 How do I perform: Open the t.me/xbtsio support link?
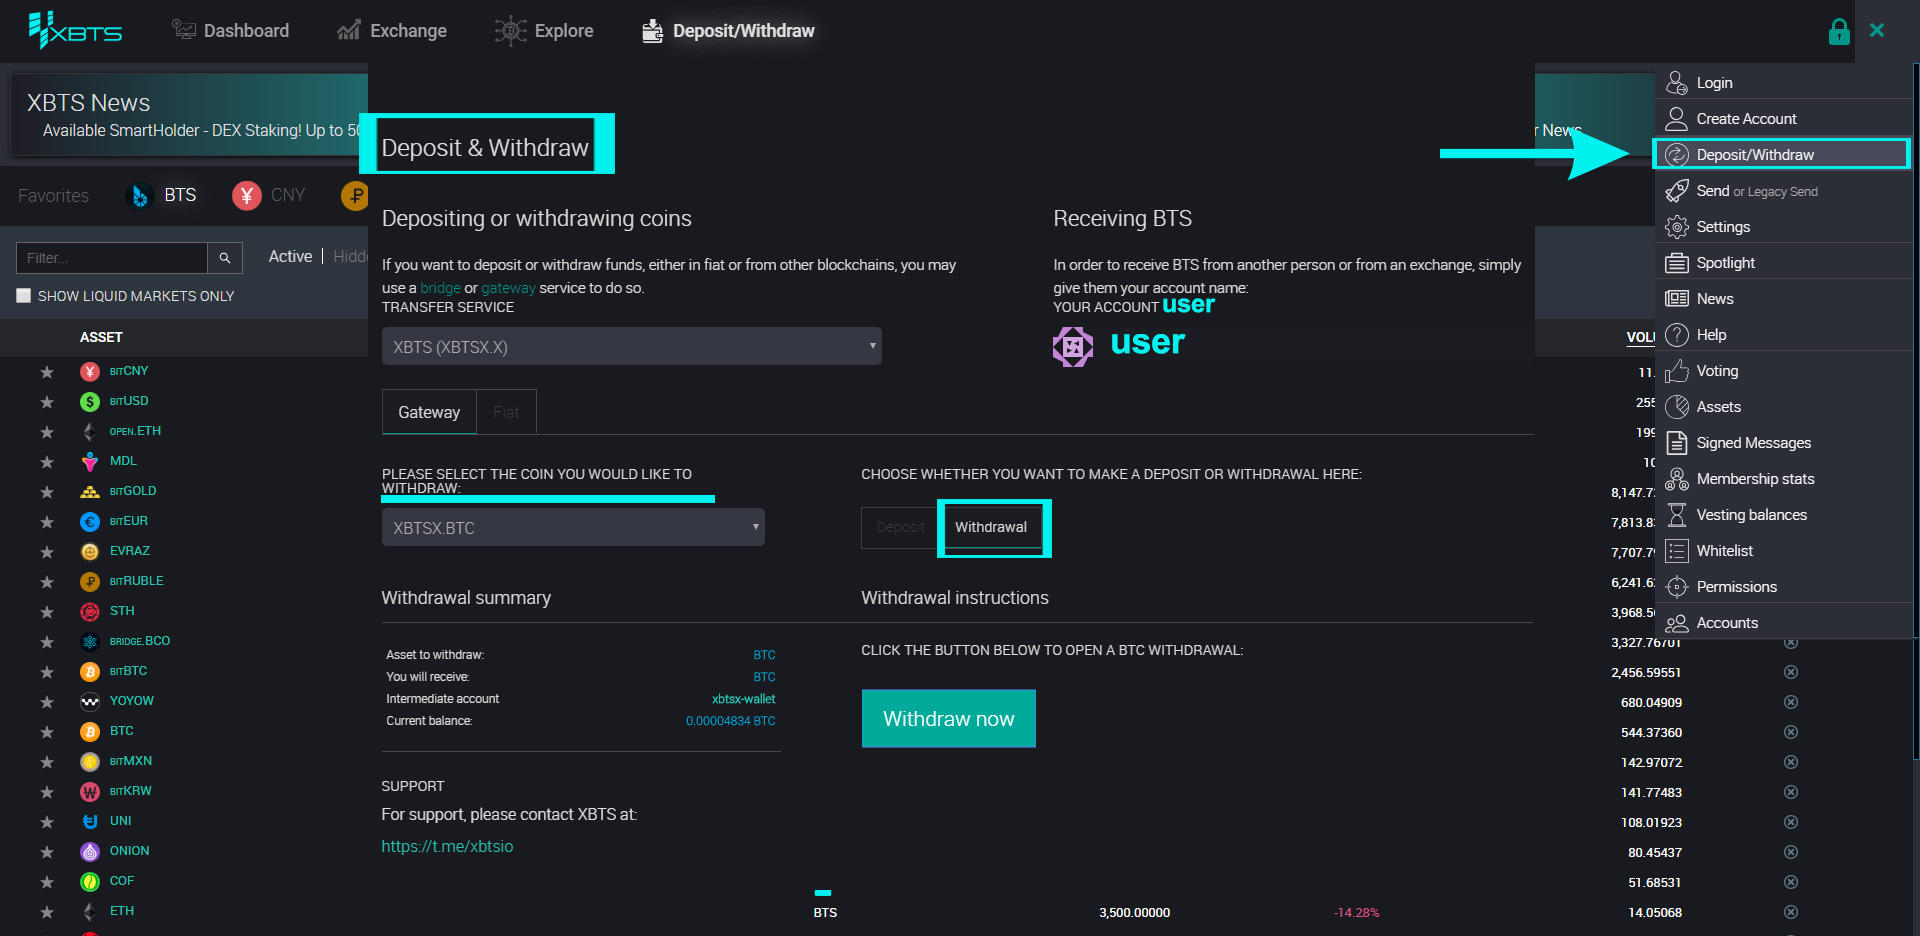click(x=447, y=846)
